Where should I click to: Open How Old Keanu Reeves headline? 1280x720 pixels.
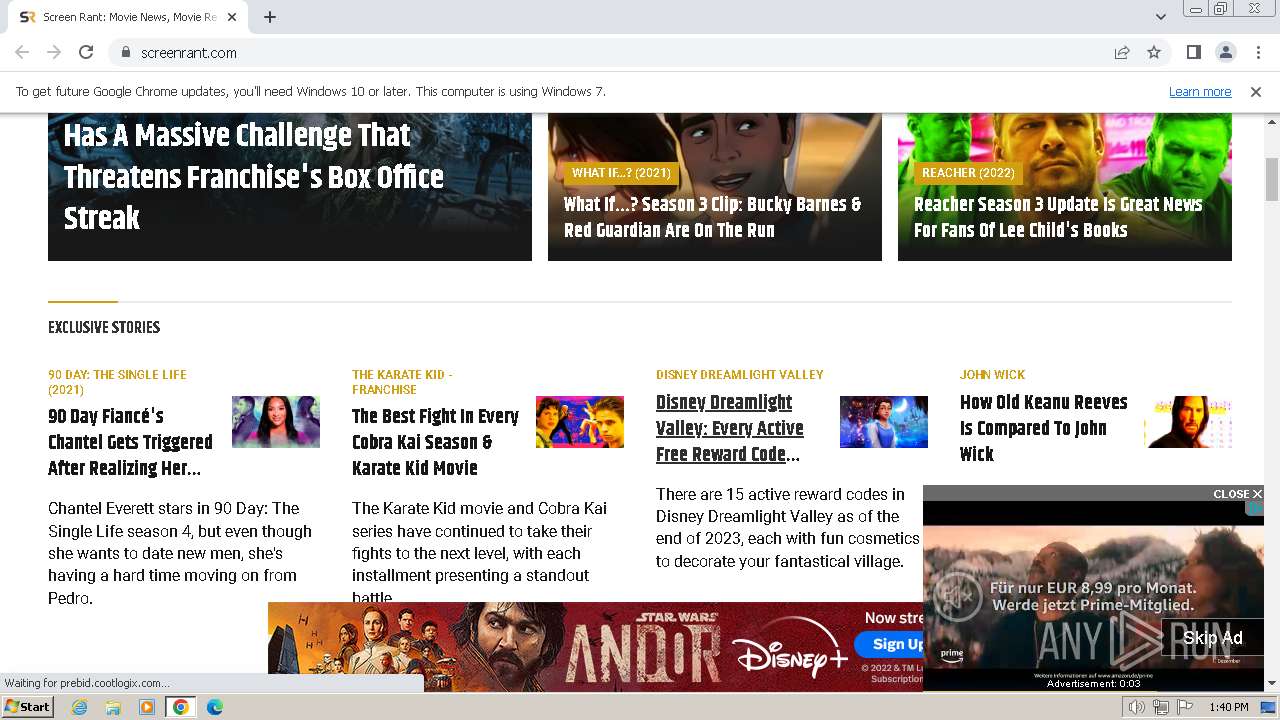click(1043, 428)
